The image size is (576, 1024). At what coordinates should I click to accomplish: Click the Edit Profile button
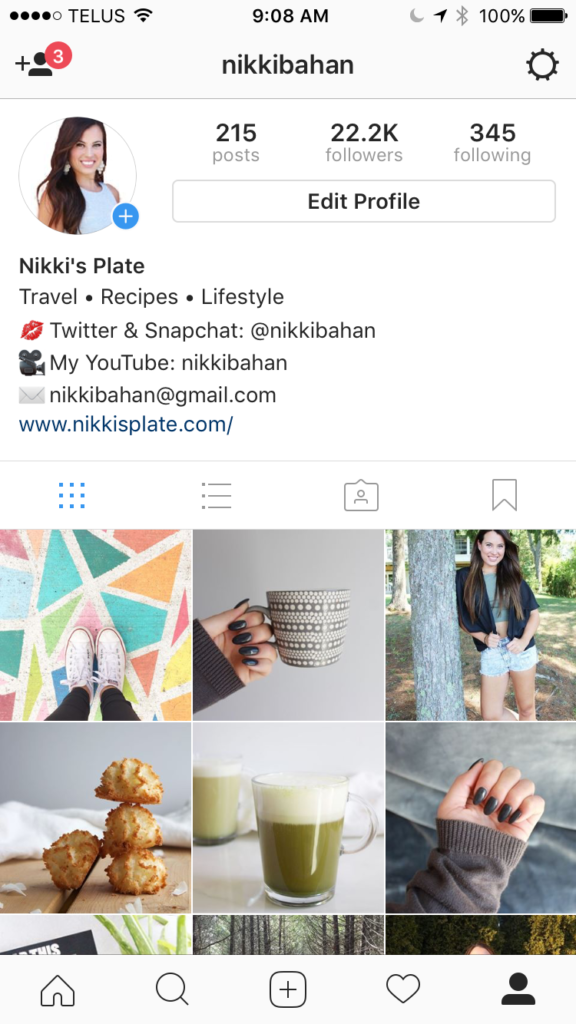(364, 201)
